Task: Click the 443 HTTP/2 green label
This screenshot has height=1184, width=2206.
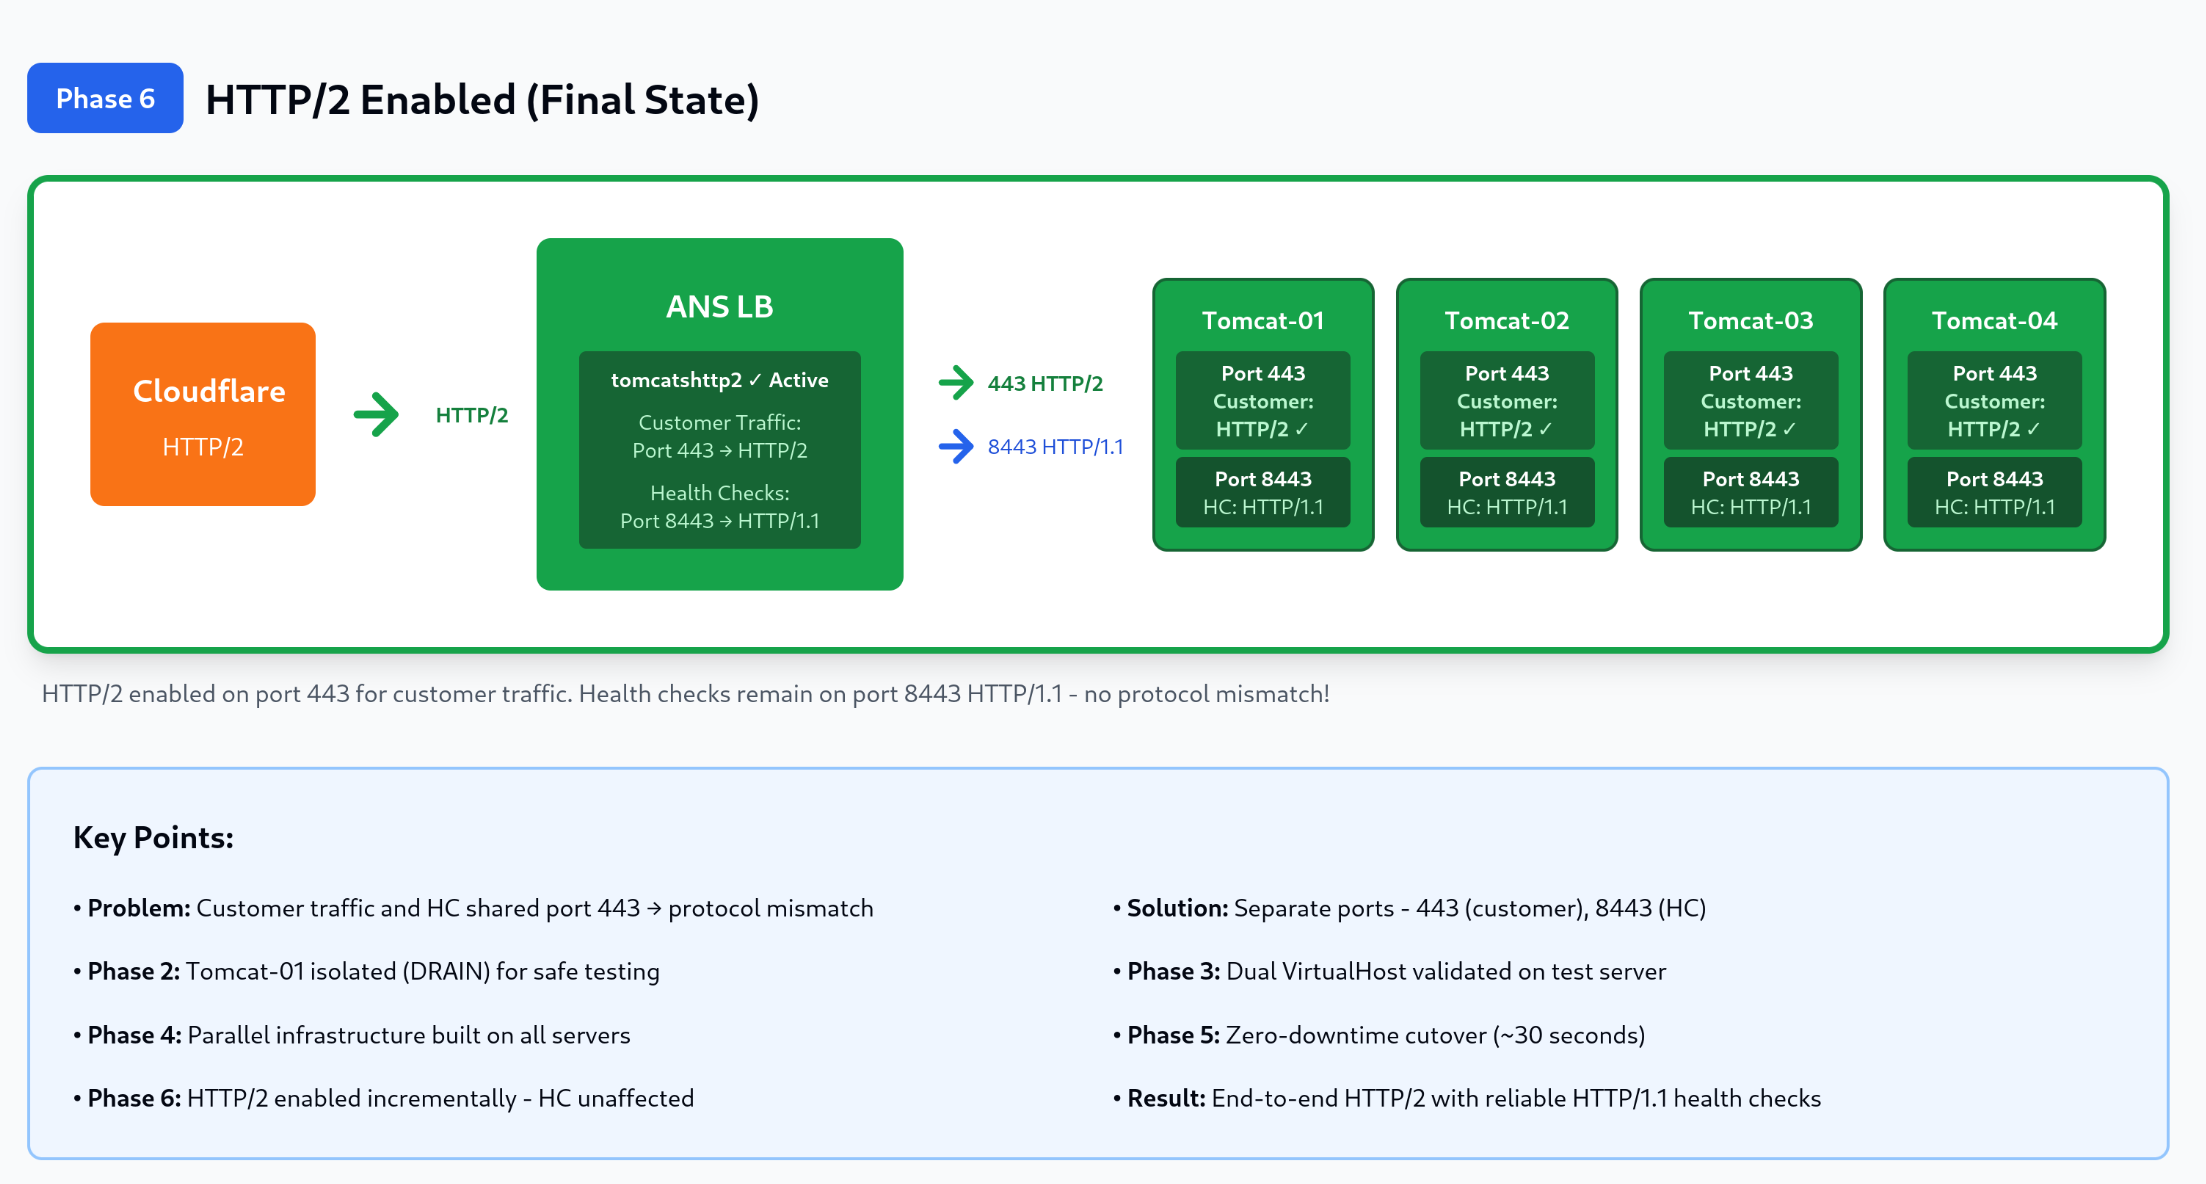Action: coord(1045,383)
